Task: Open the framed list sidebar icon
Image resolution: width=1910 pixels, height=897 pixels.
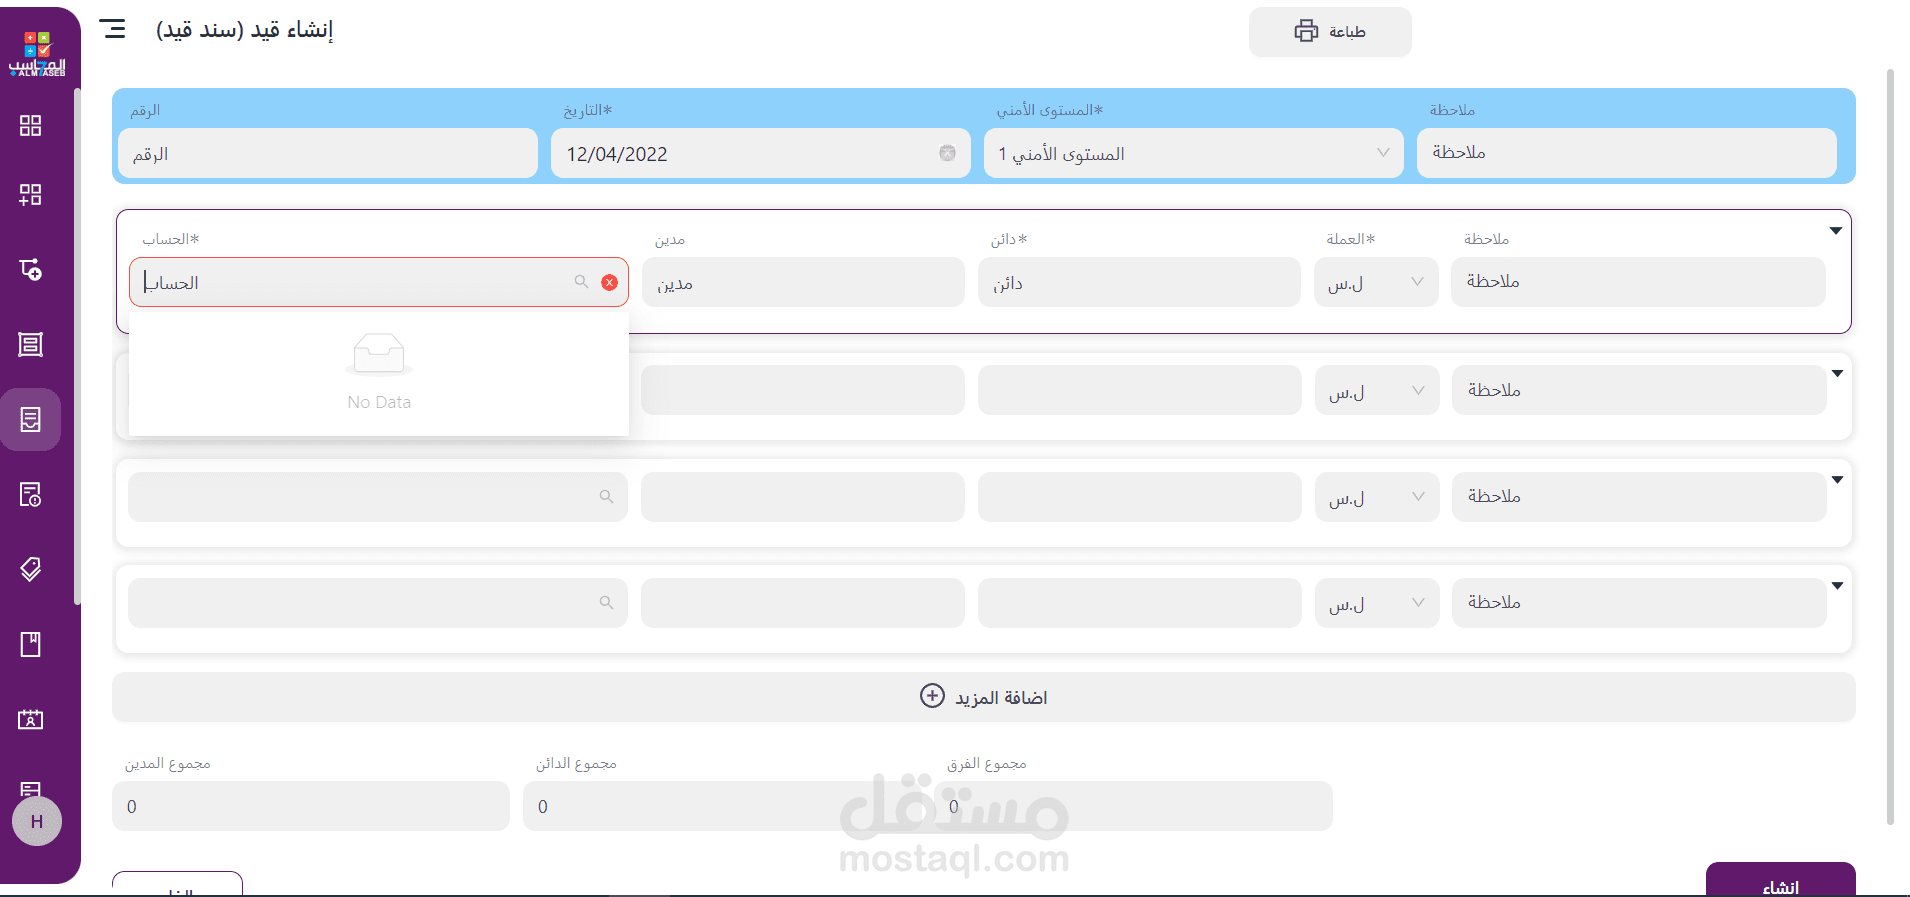Action: [x=31, y=344]
